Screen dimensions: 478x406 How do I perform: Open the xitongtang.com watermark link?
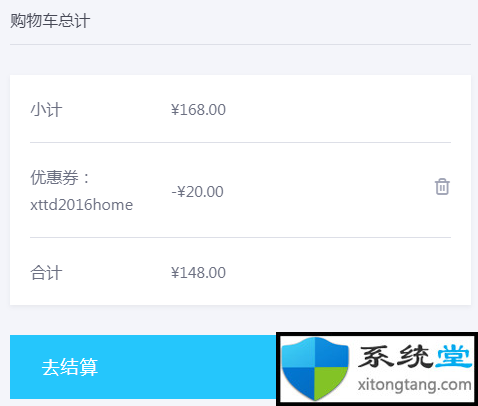[414, 385]
